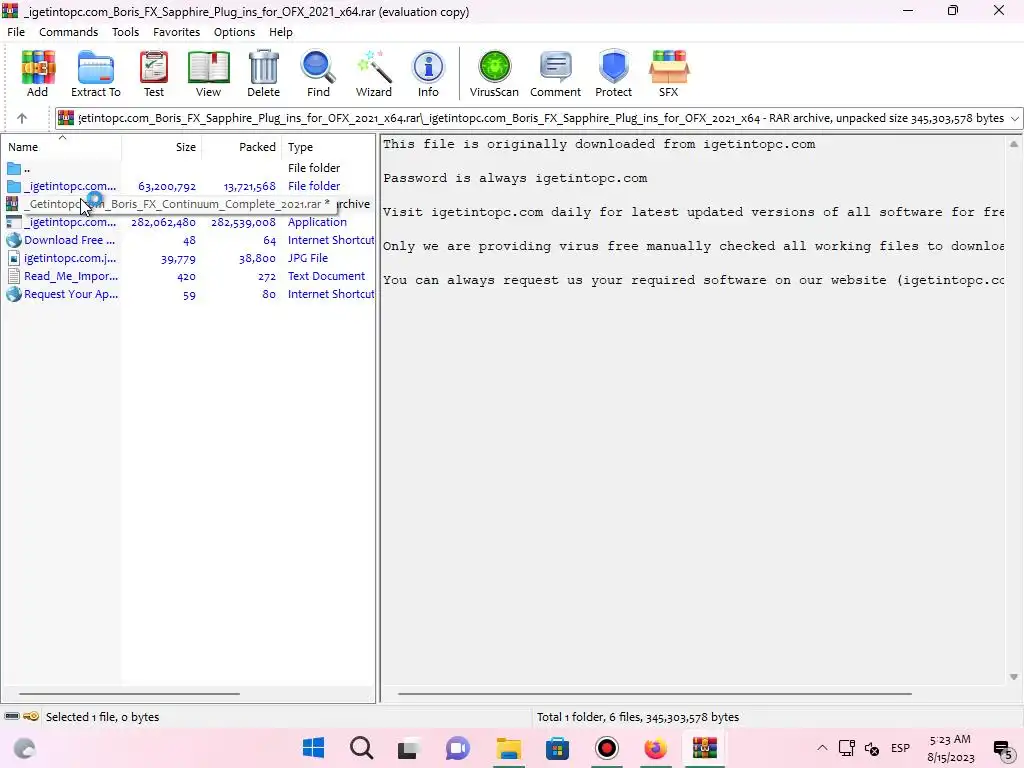Sort by Packed column header
Viewport: 1024px width, 768px height.
241,147
